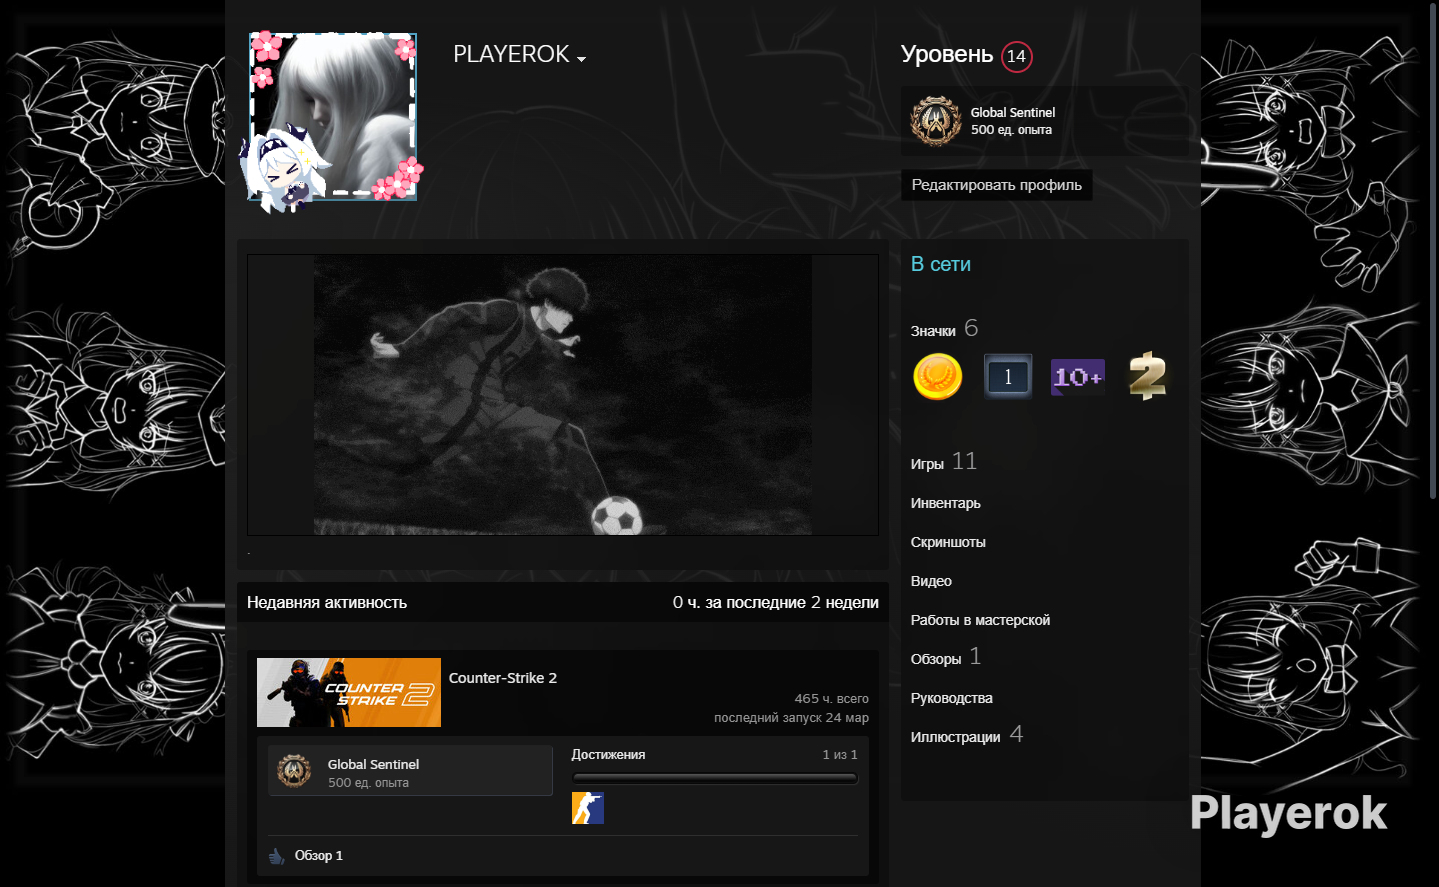Screen dimensions: 1439x887
Task: Click the level 14 circle badge
Action: [x=1016, y=56]
